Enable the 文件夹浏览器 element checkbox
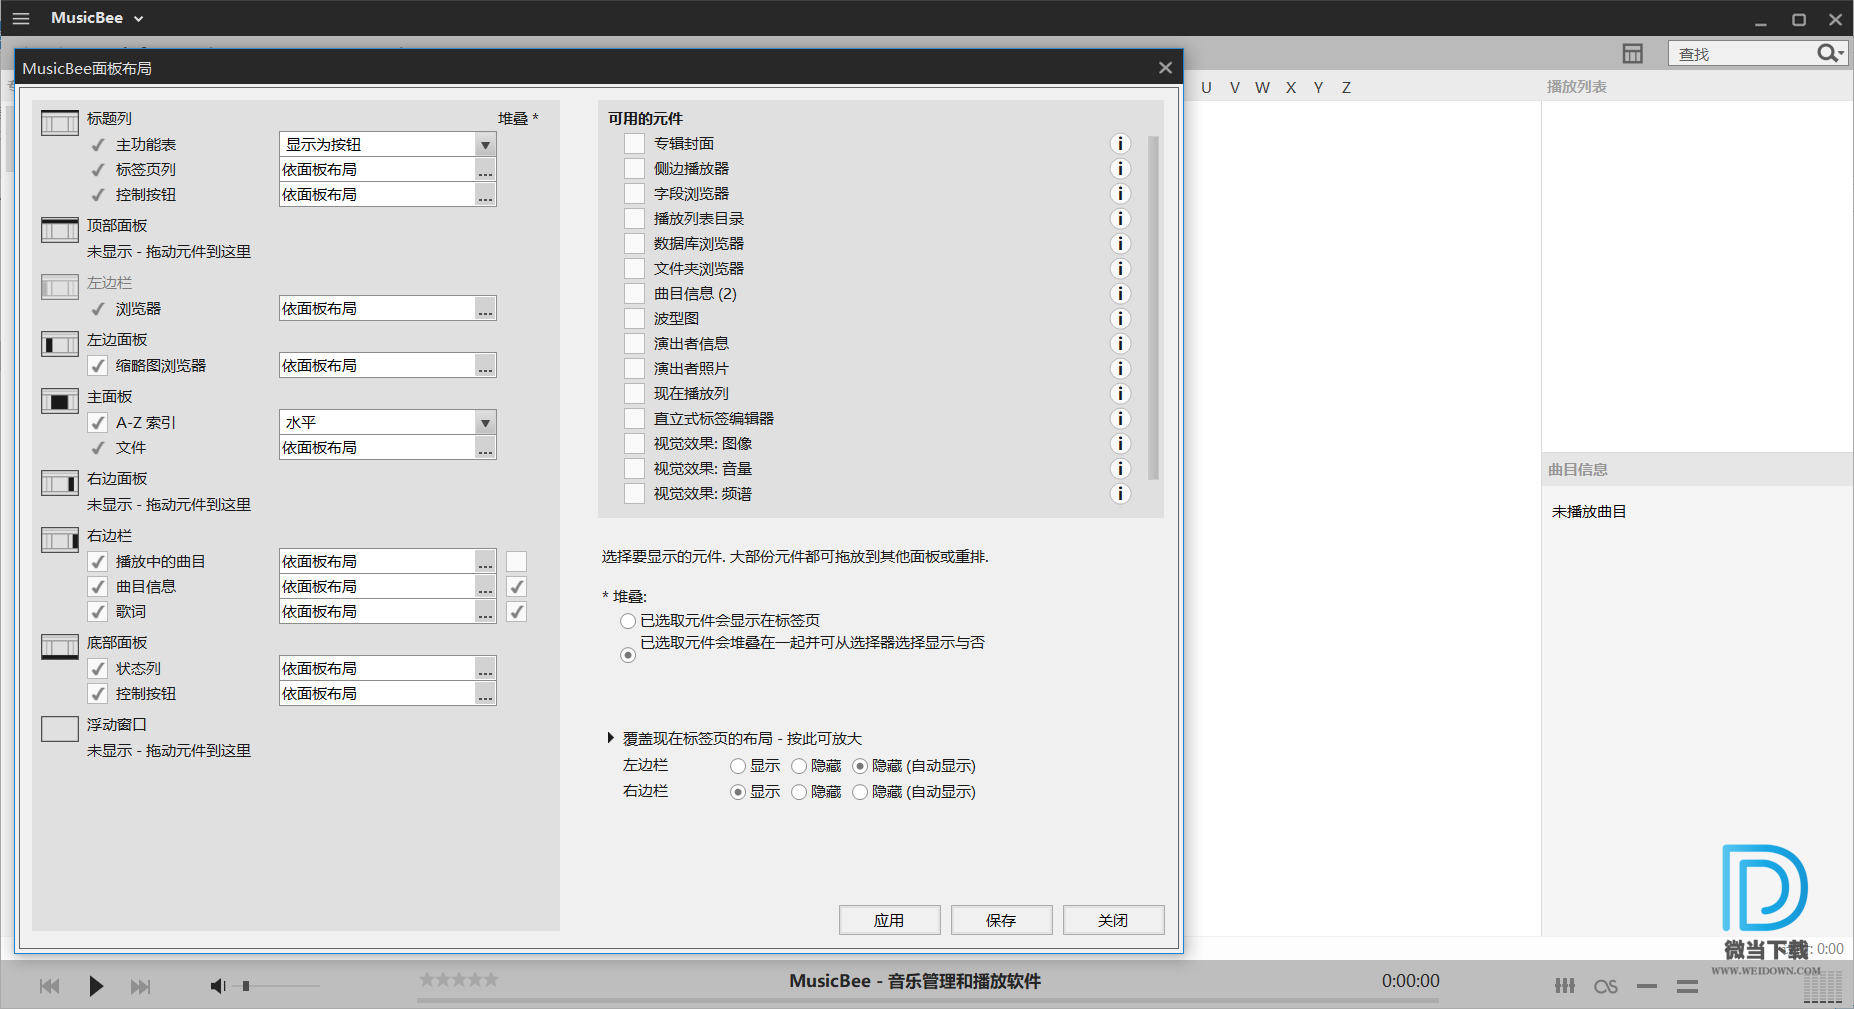1854x1009 pixels. 634,269
